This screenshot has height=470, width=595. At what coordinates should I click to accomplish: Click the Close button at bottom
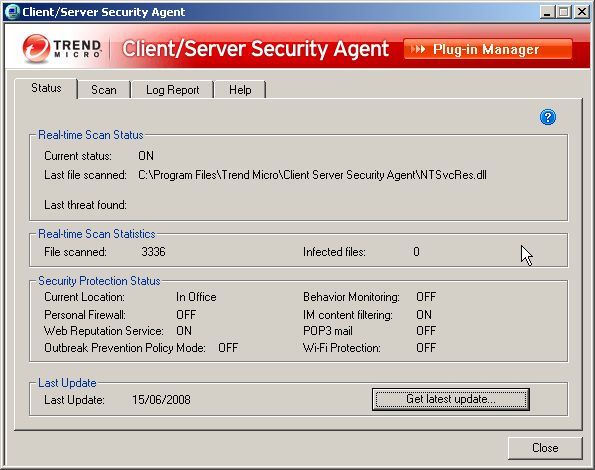(x=545, y=448)
